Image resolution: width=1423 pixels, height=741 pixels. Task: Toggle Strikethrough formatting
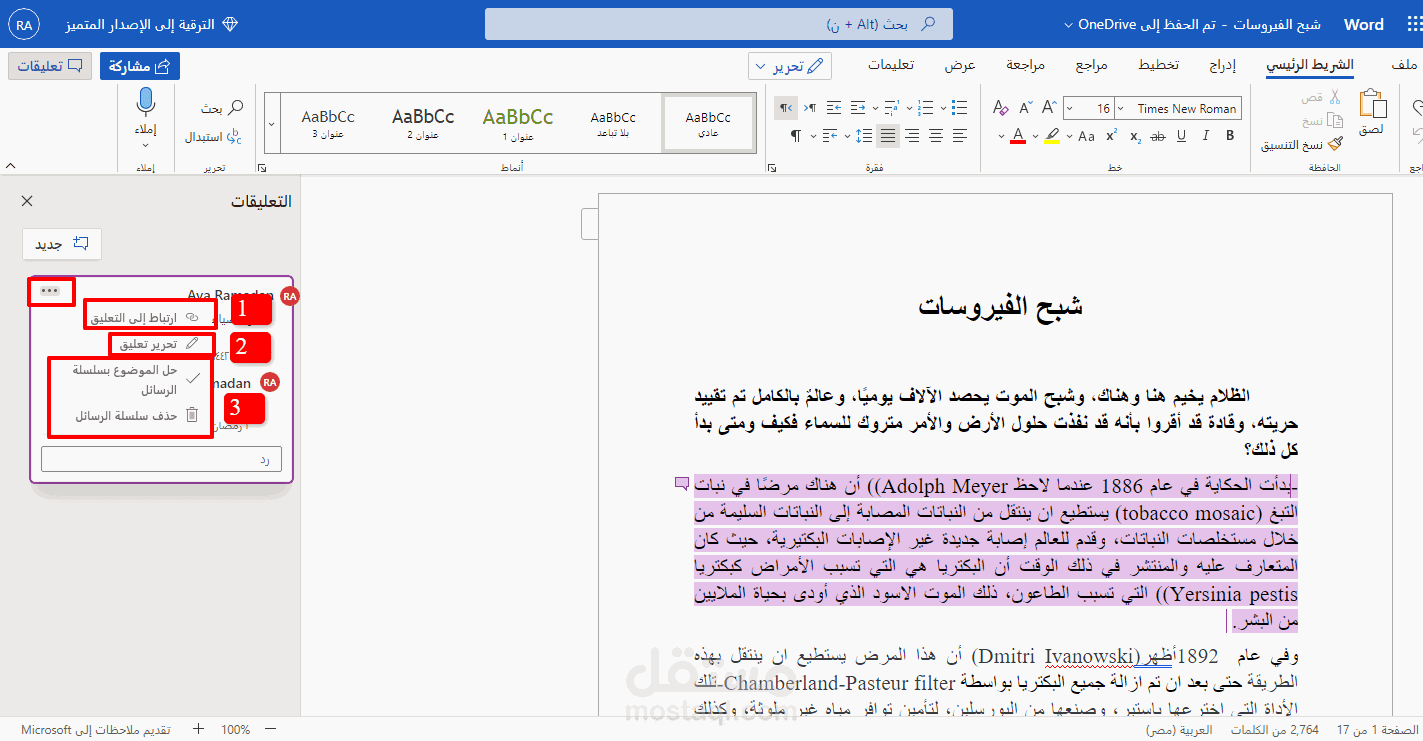(1158, 136)
